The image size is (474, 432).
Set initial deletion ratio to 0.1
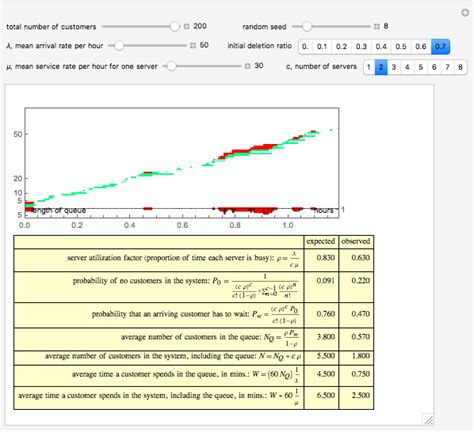tap(322, 47)
